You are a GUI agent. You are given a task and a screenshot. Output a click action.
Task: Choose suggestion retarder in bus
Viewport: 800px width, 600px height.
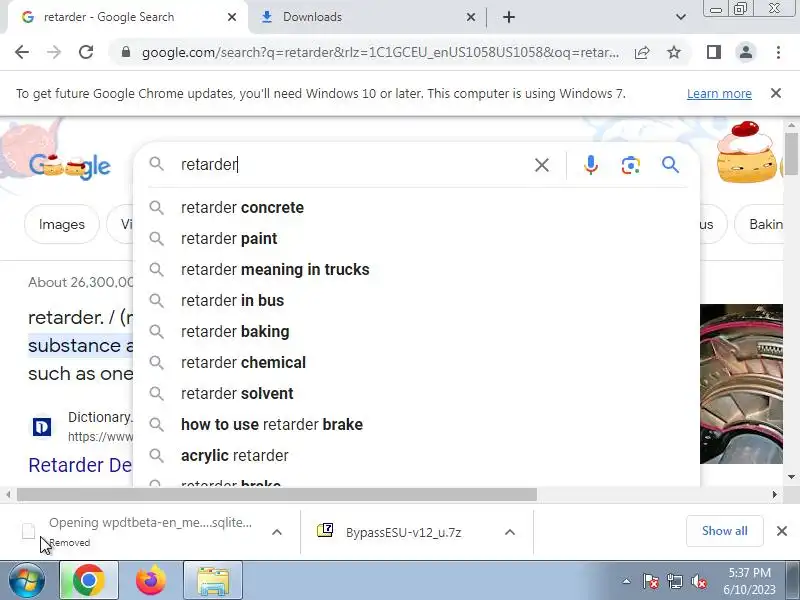pyautogui.click(x=416, y=301)
